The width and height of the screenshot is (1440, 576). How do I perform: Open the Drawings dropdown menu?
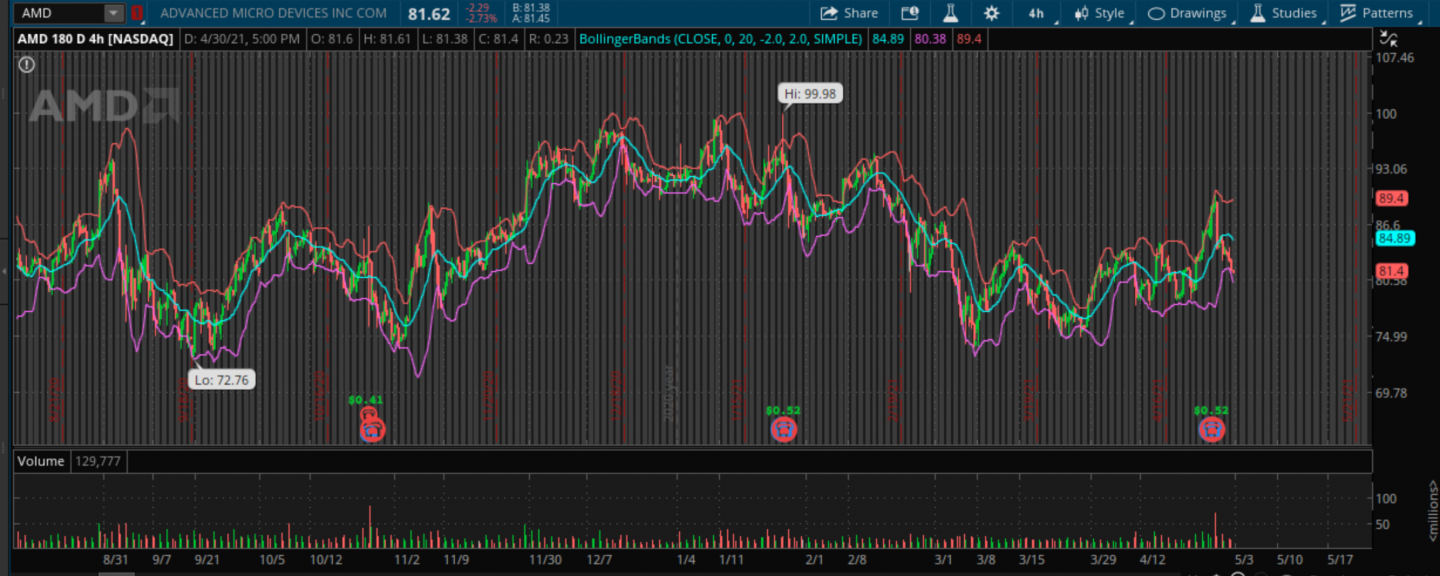1187,13
